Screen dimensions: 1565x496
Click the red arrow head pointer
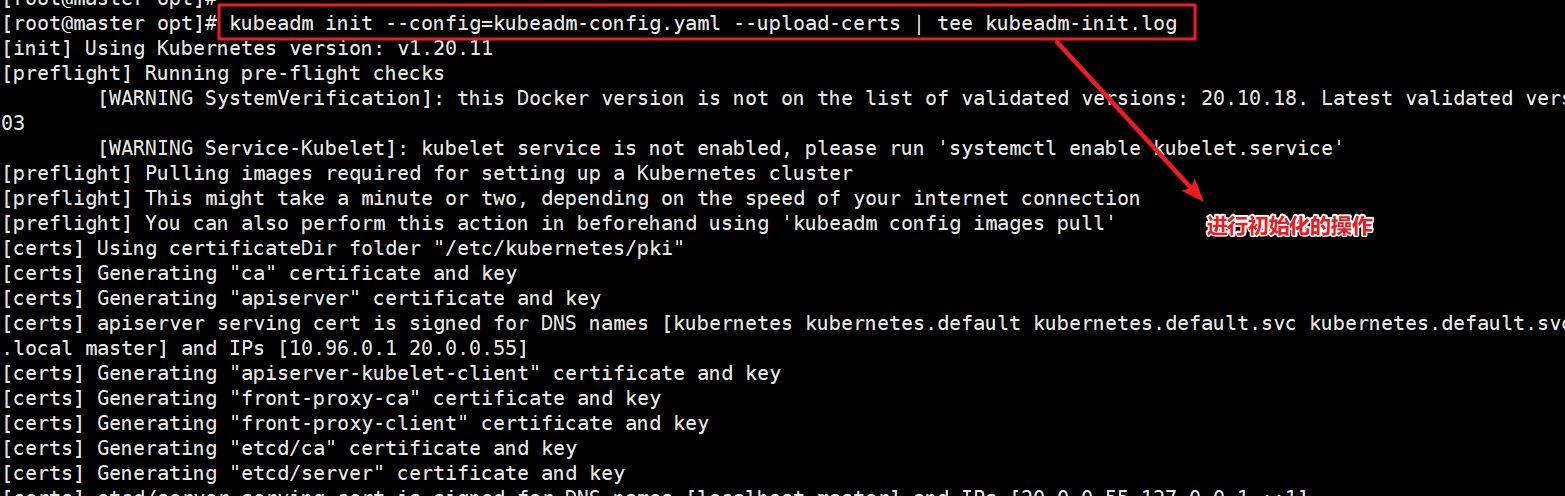(1187, 187)
